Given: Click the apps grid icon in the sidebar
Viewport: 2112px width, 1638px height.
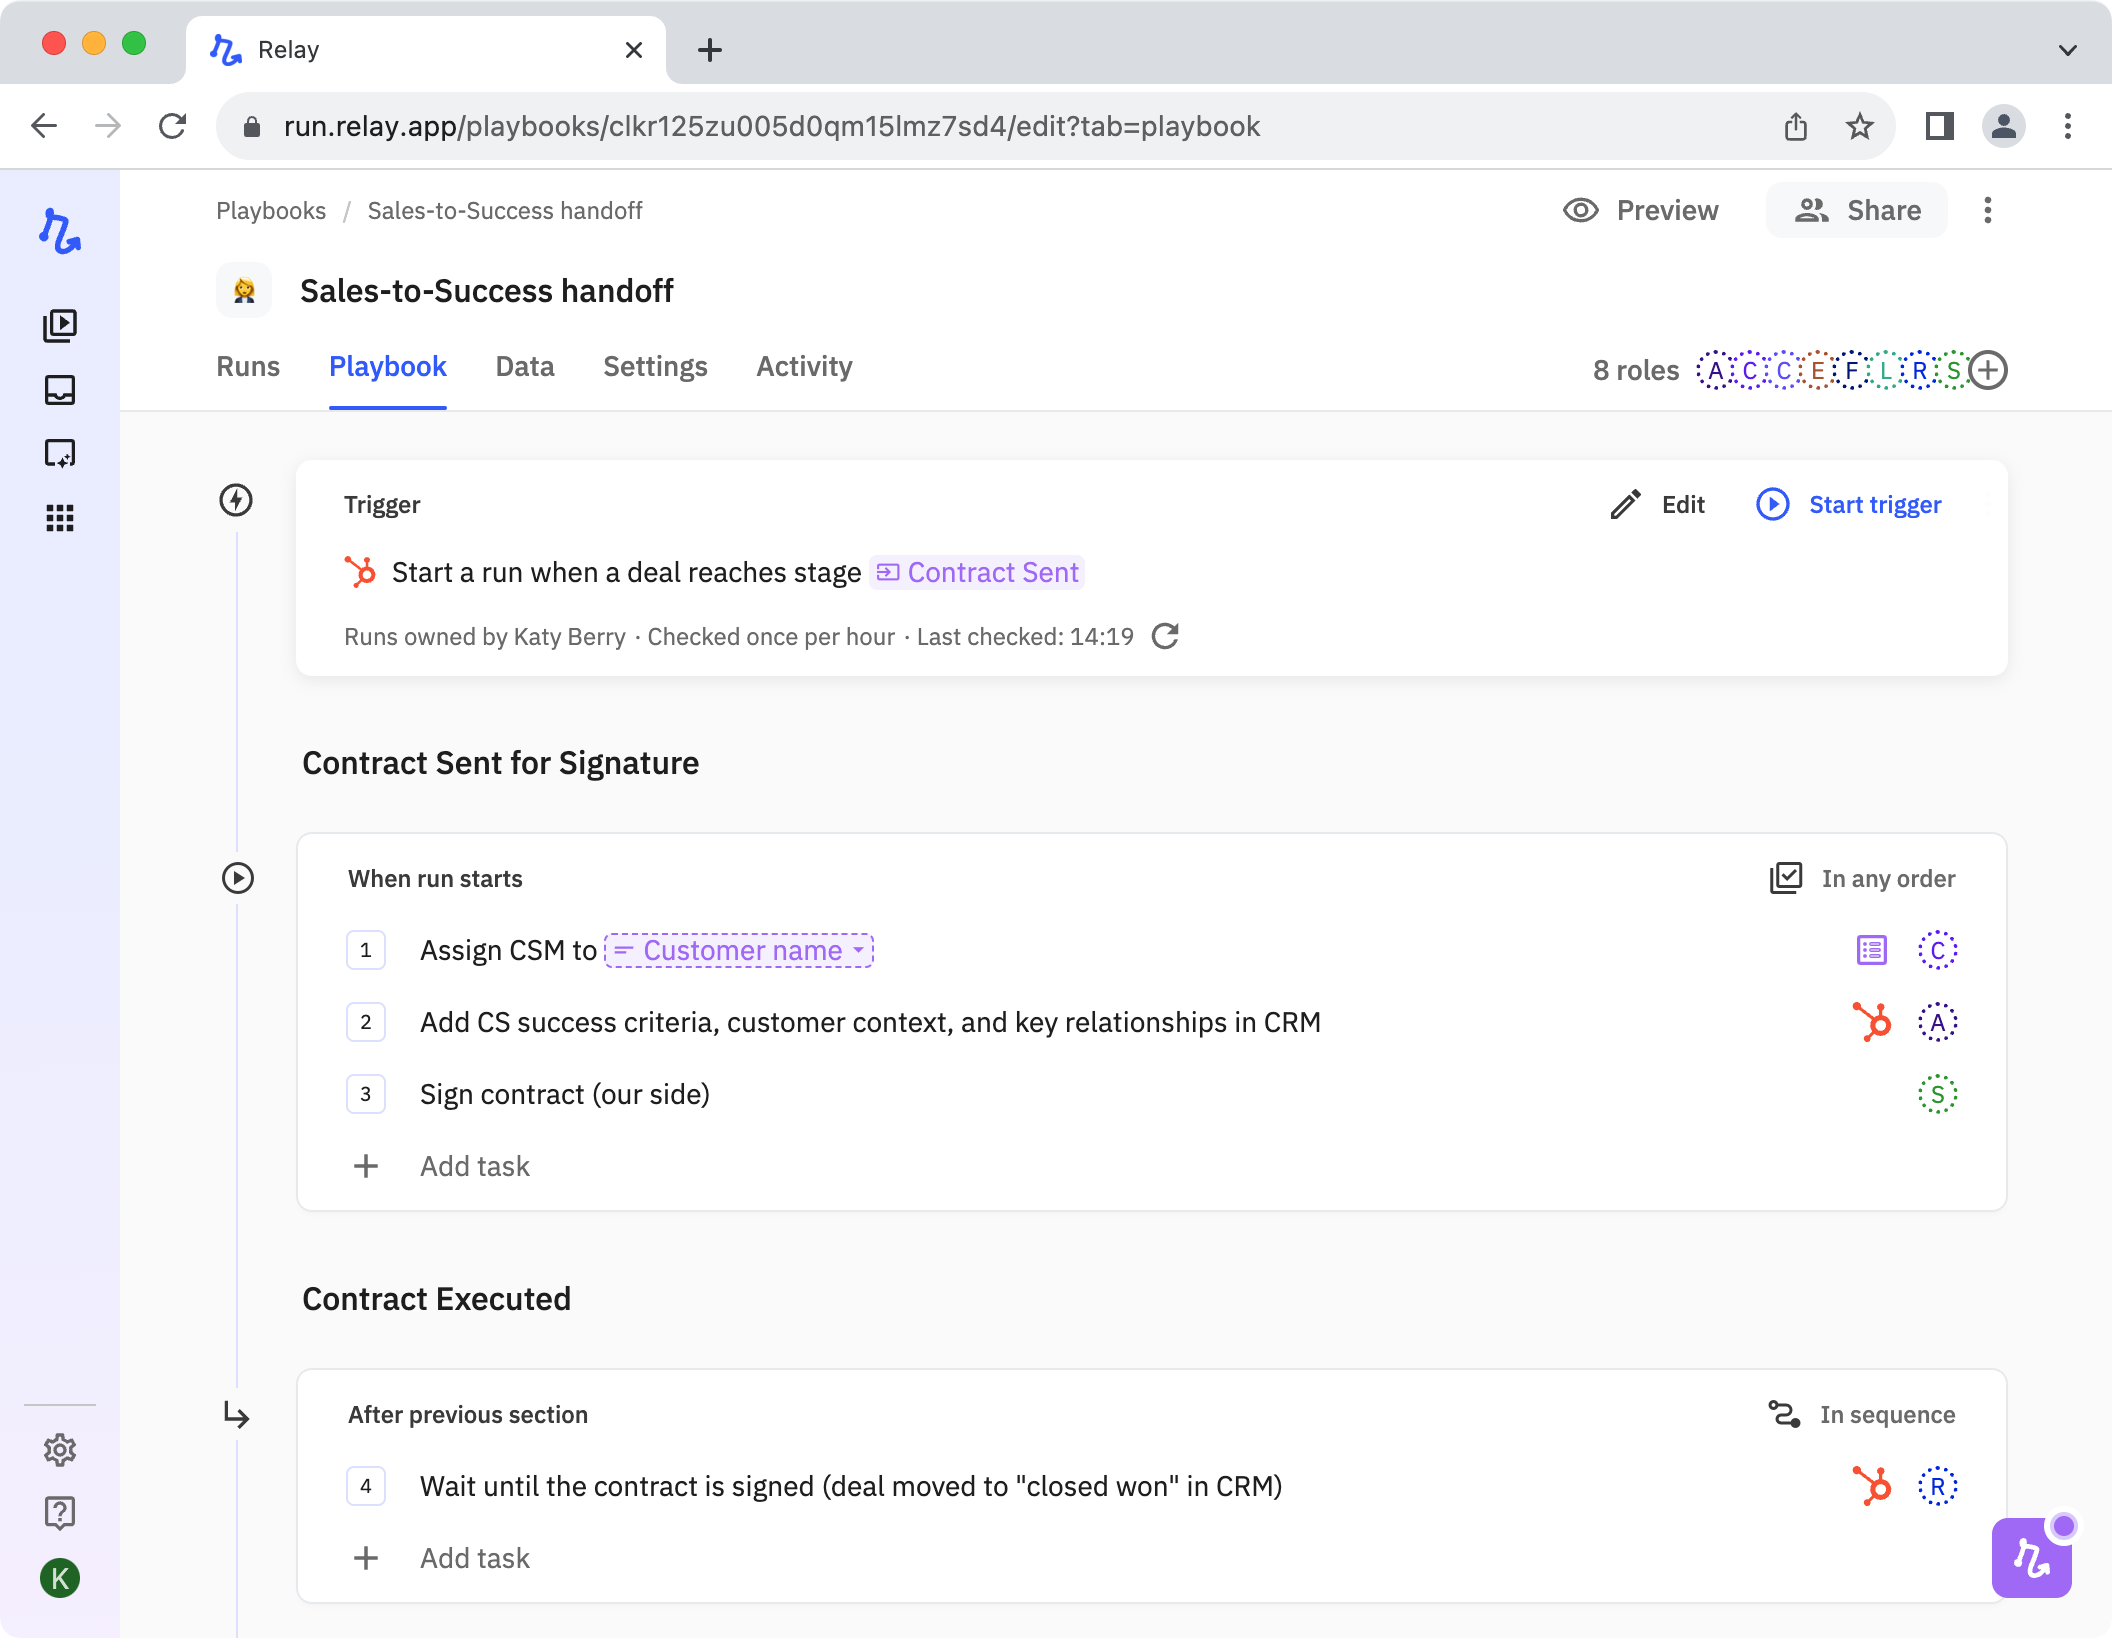Looking at the screenshot, I should [x=60, y=518].
